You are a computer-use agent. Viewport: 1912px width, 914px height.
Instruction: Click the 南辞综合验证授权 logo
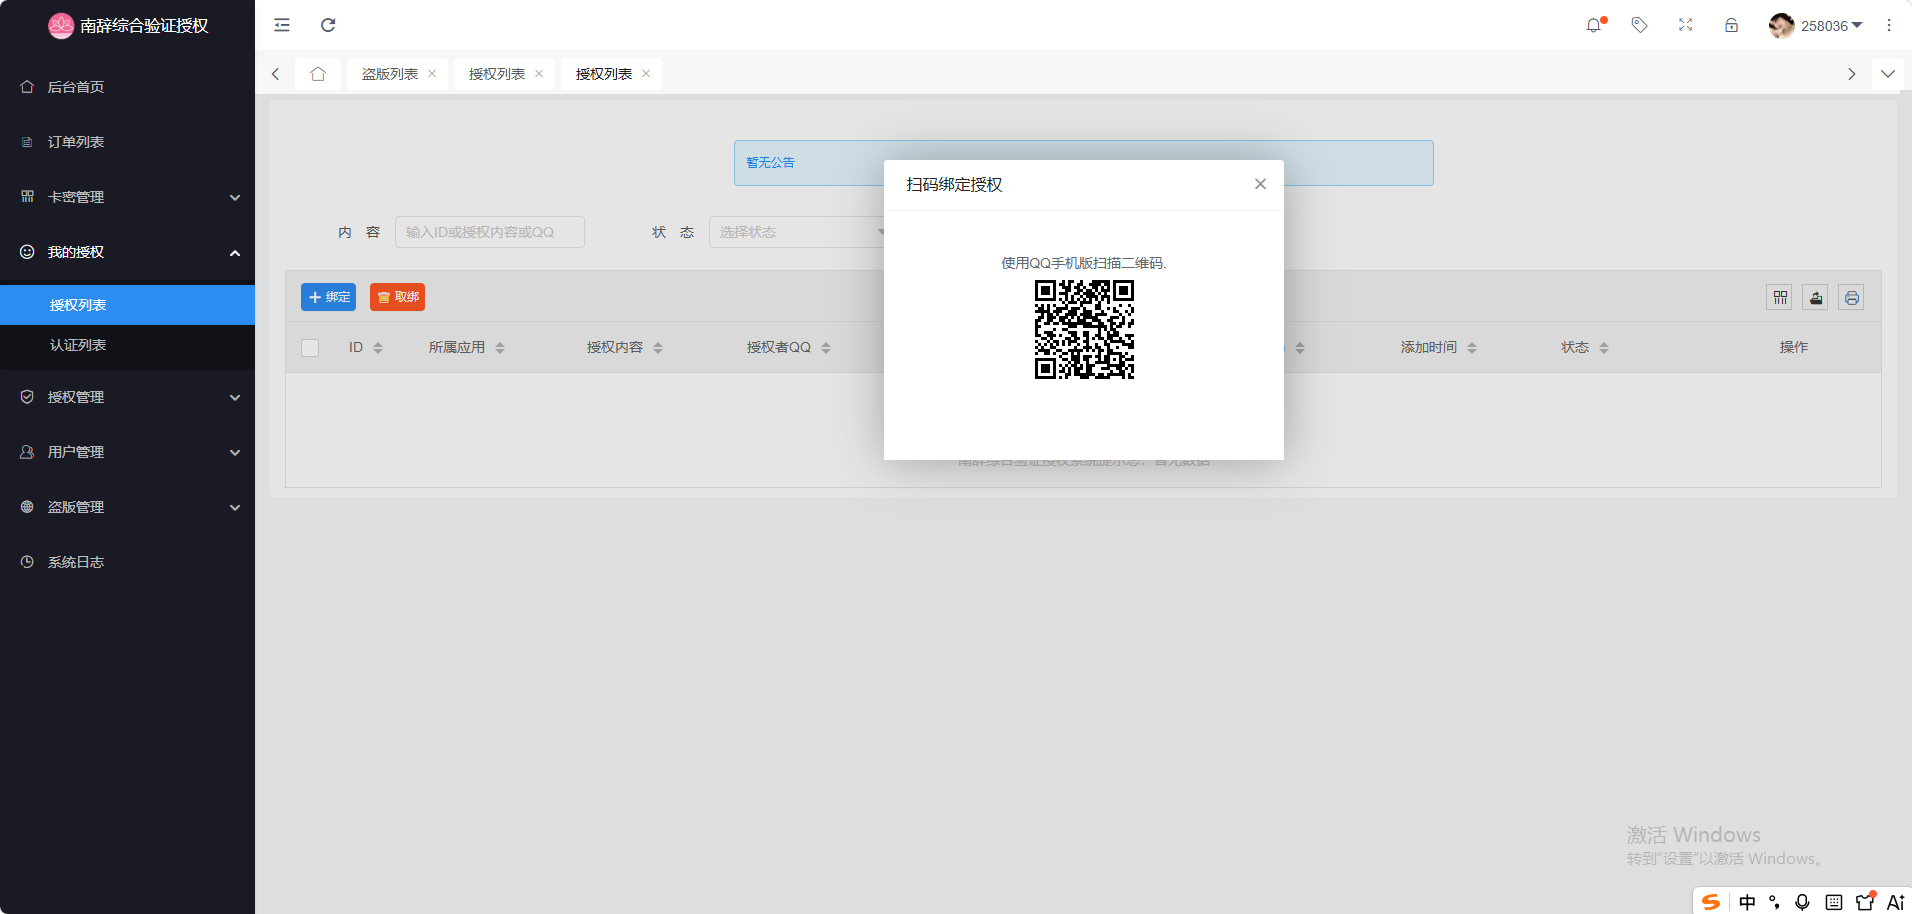pos(128,26)
